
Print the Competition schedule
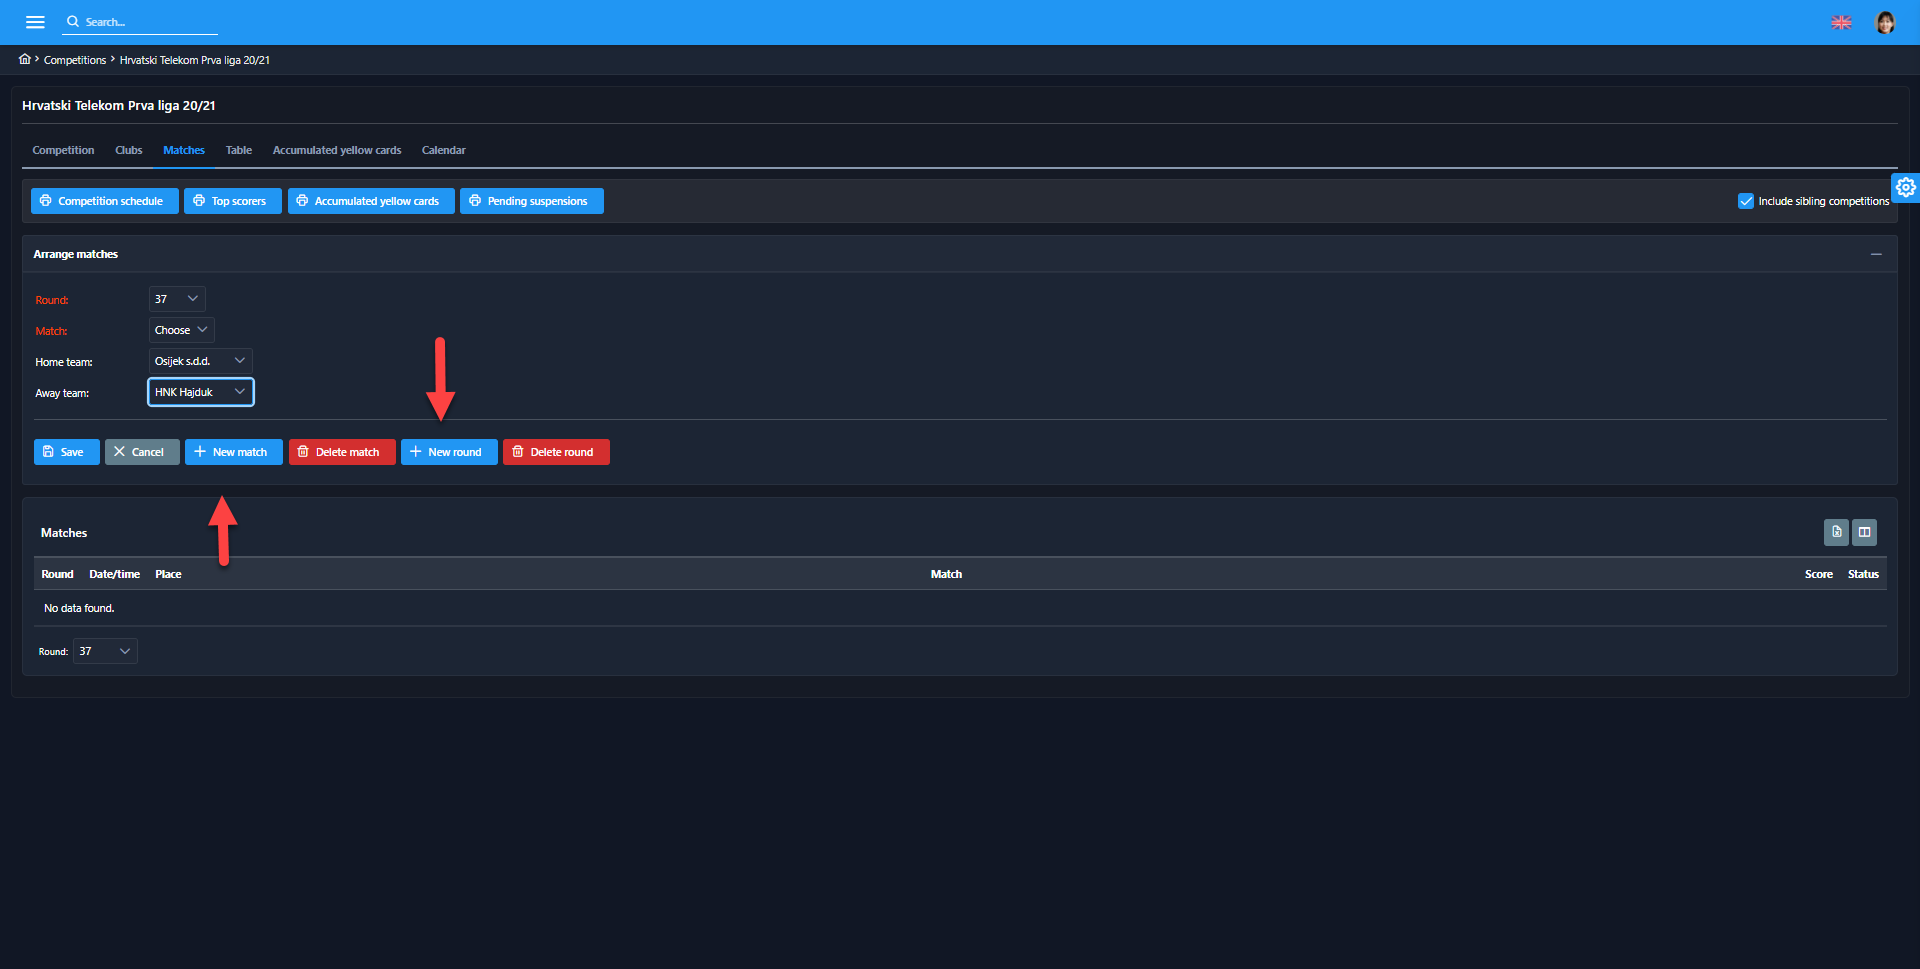tap(104, 201)
